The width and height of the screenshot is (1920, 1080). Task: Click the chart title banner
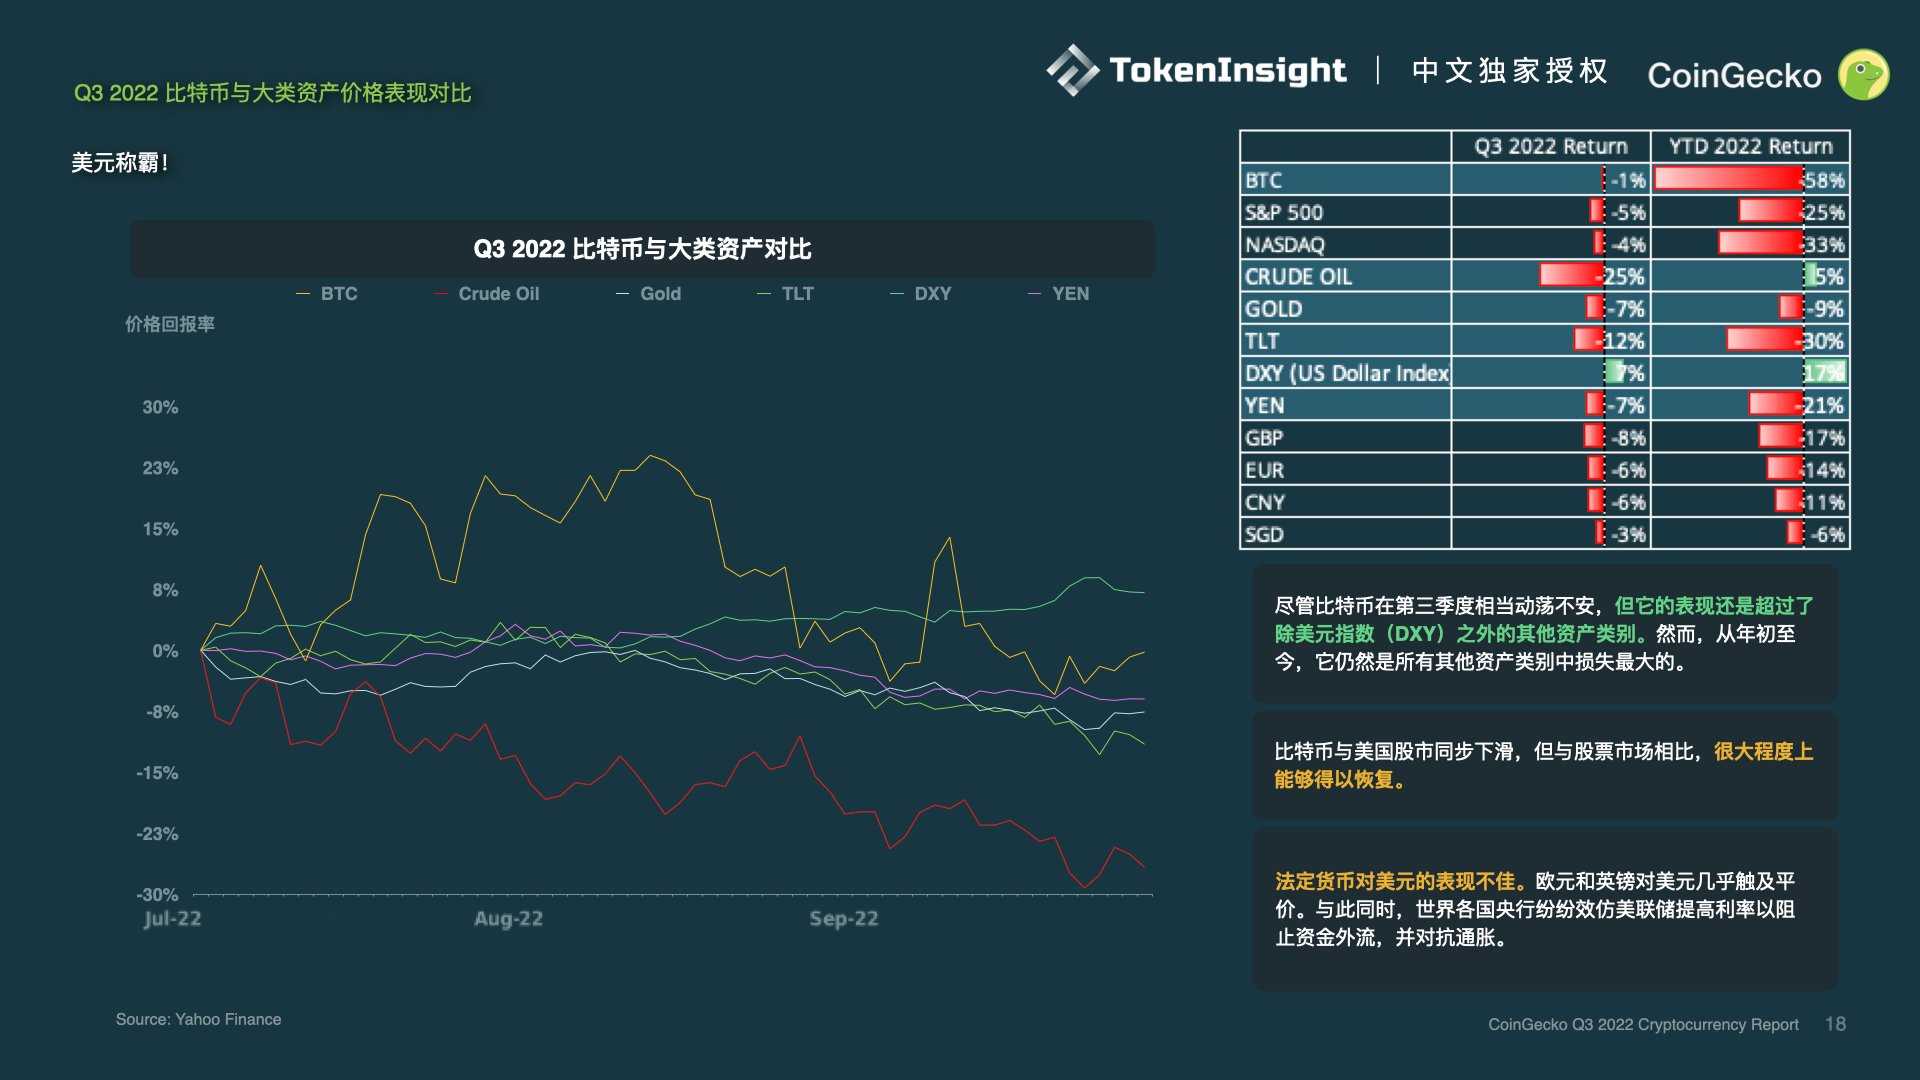642,249
